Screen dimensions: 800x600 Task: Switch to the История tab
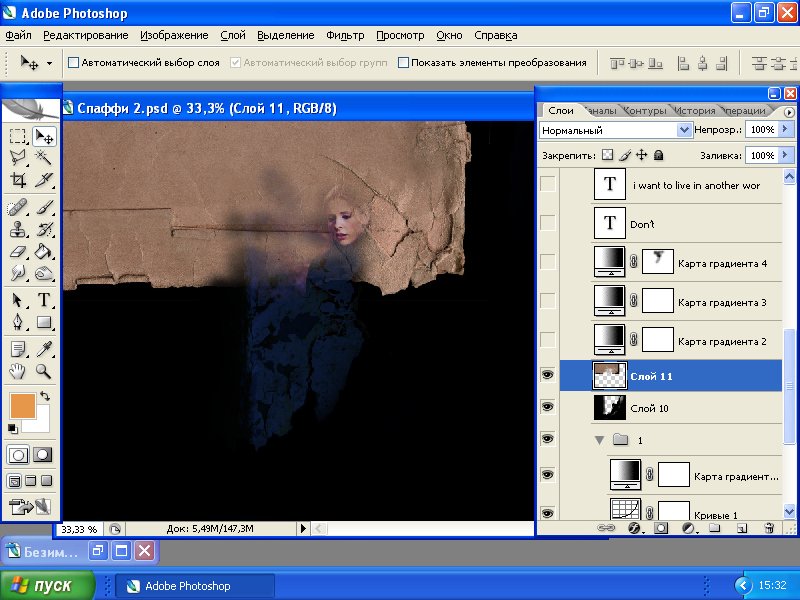[694, 110]
